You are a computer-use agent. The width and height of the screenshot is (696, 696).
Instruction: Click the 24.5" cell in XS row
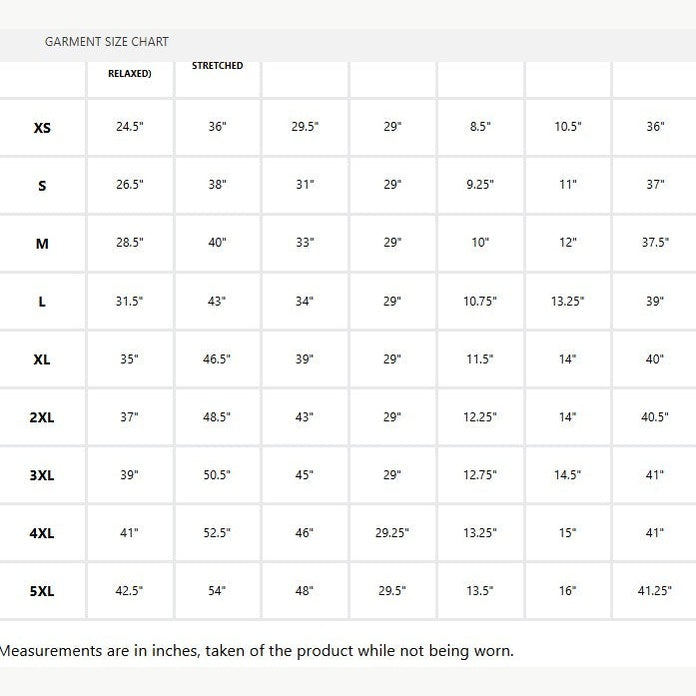point(129,127)
